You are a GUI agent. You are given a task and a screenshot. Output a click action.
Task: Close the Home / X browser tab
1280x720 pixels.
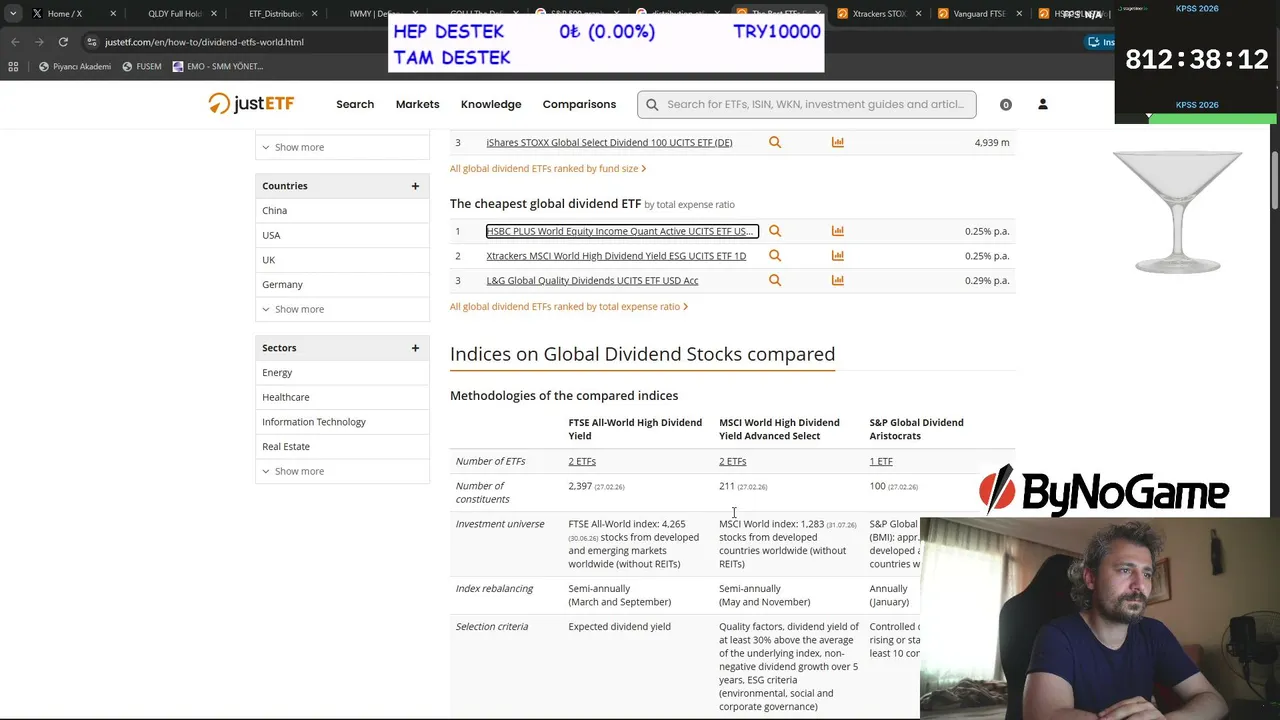coord(113,14)
